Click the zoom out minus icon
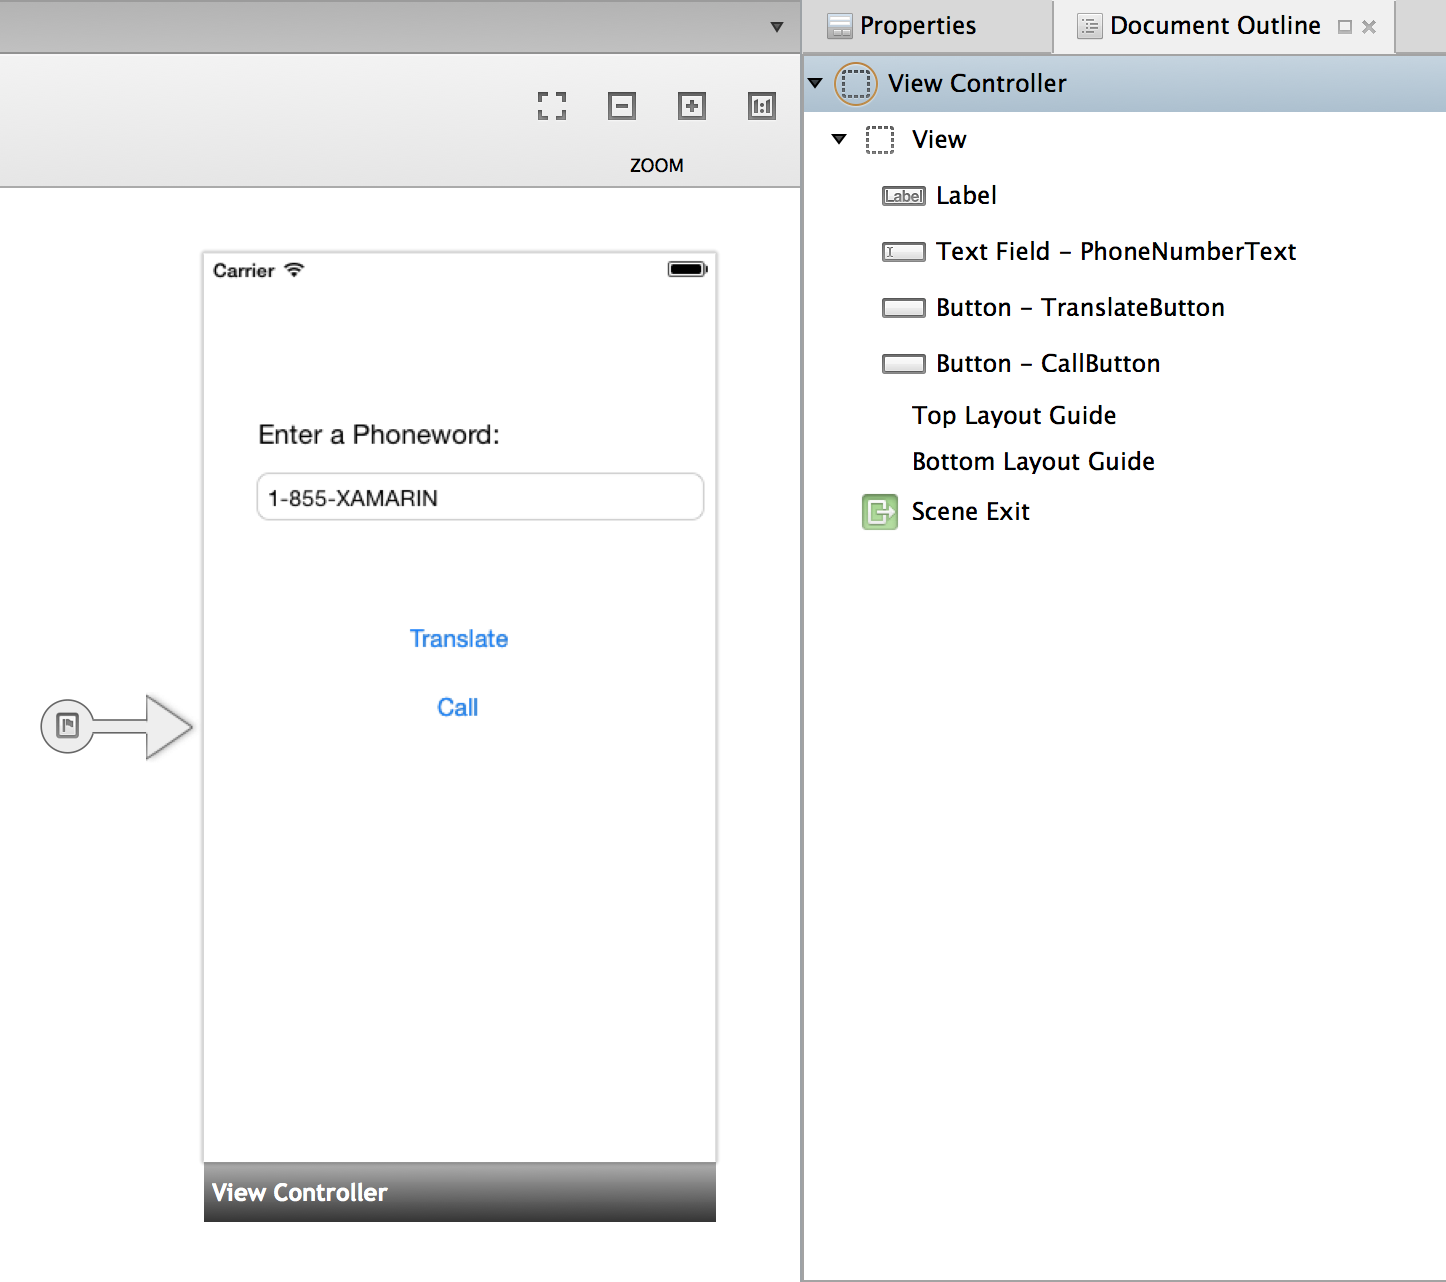 (x=622, y=106)
